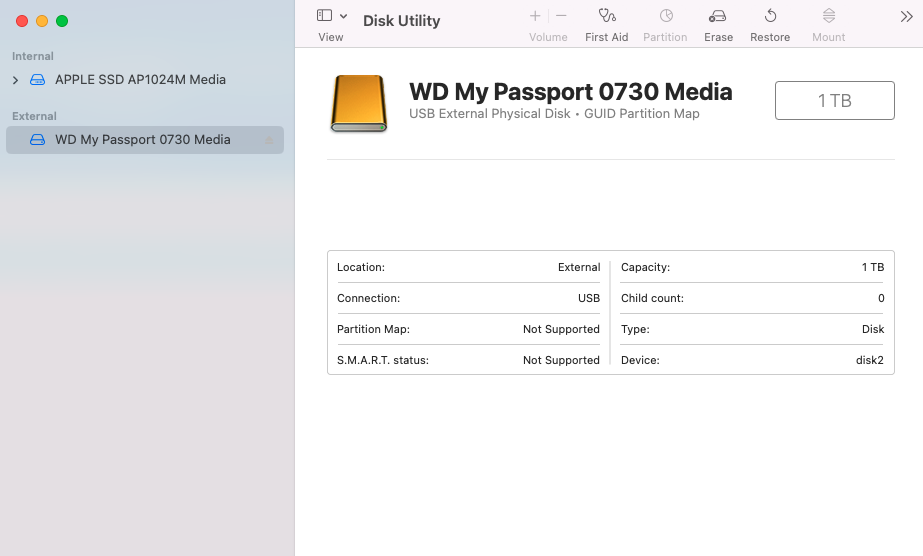Click the Child count value 0

(x=881, y=298)
